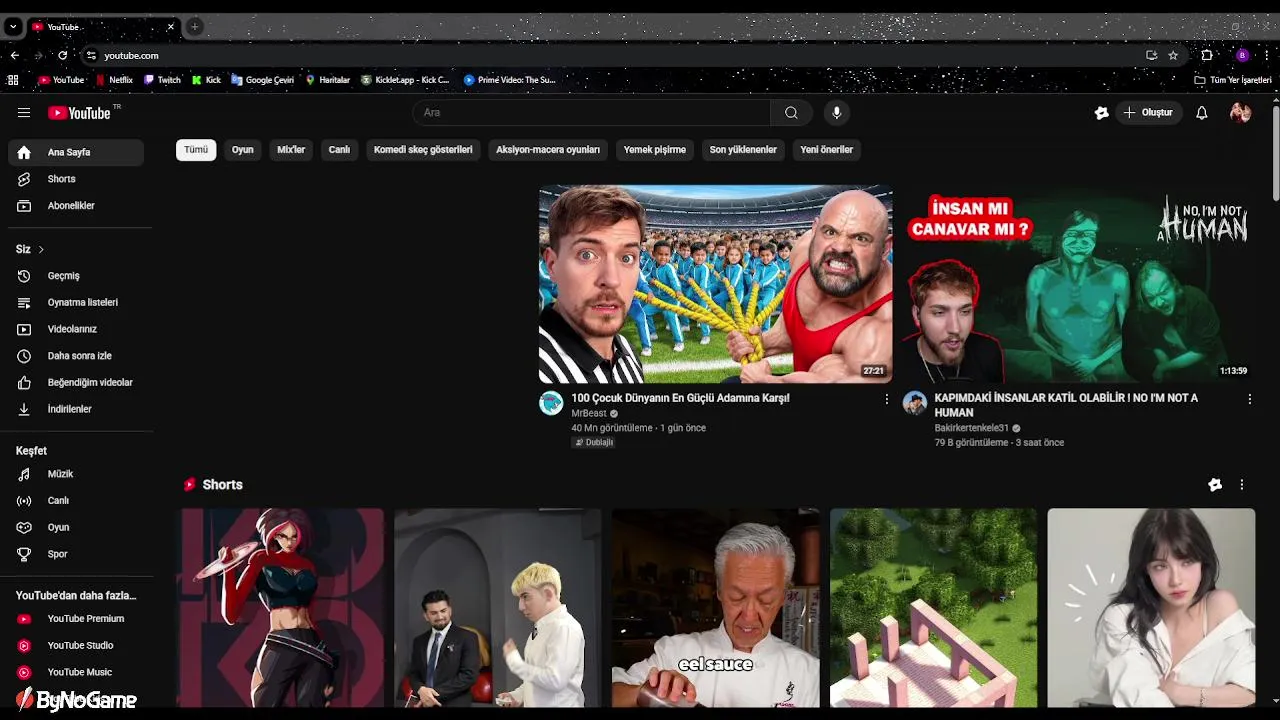
Task: Open the Minecraft pink structure Short
Action: tap(934, 608)
